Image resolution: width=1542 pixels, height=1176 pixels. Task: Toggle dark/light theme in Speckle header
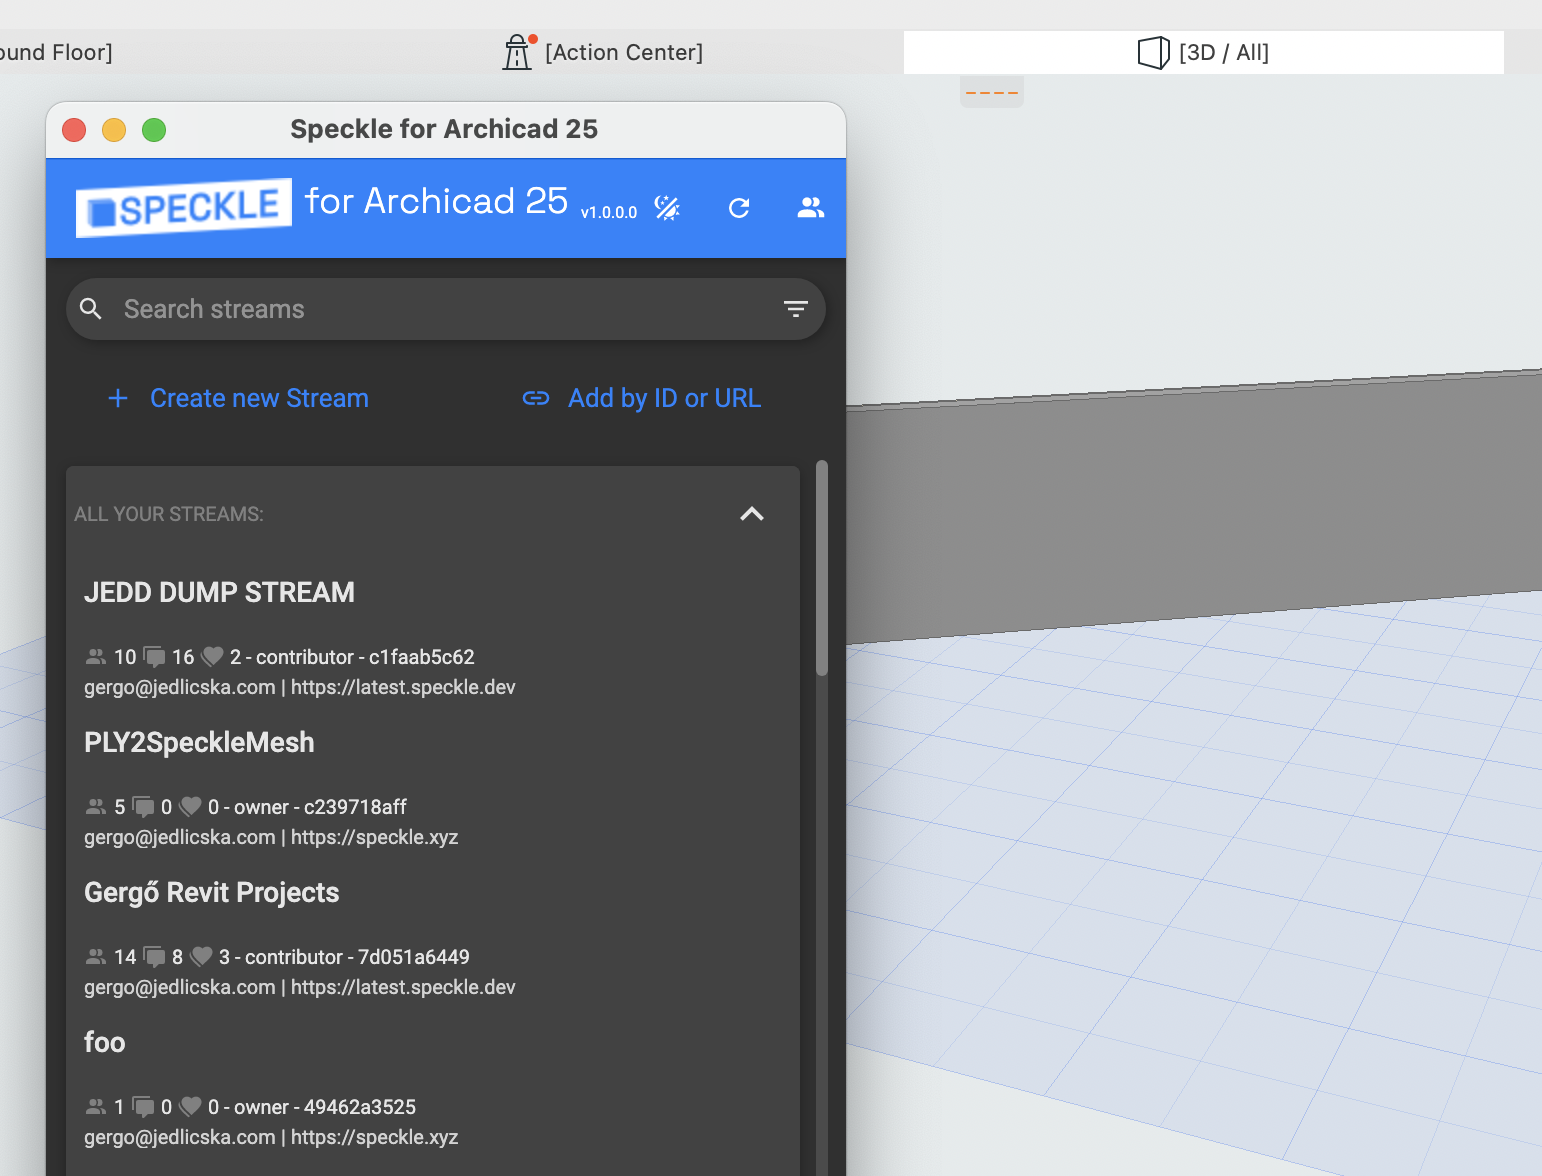(667, 208)
